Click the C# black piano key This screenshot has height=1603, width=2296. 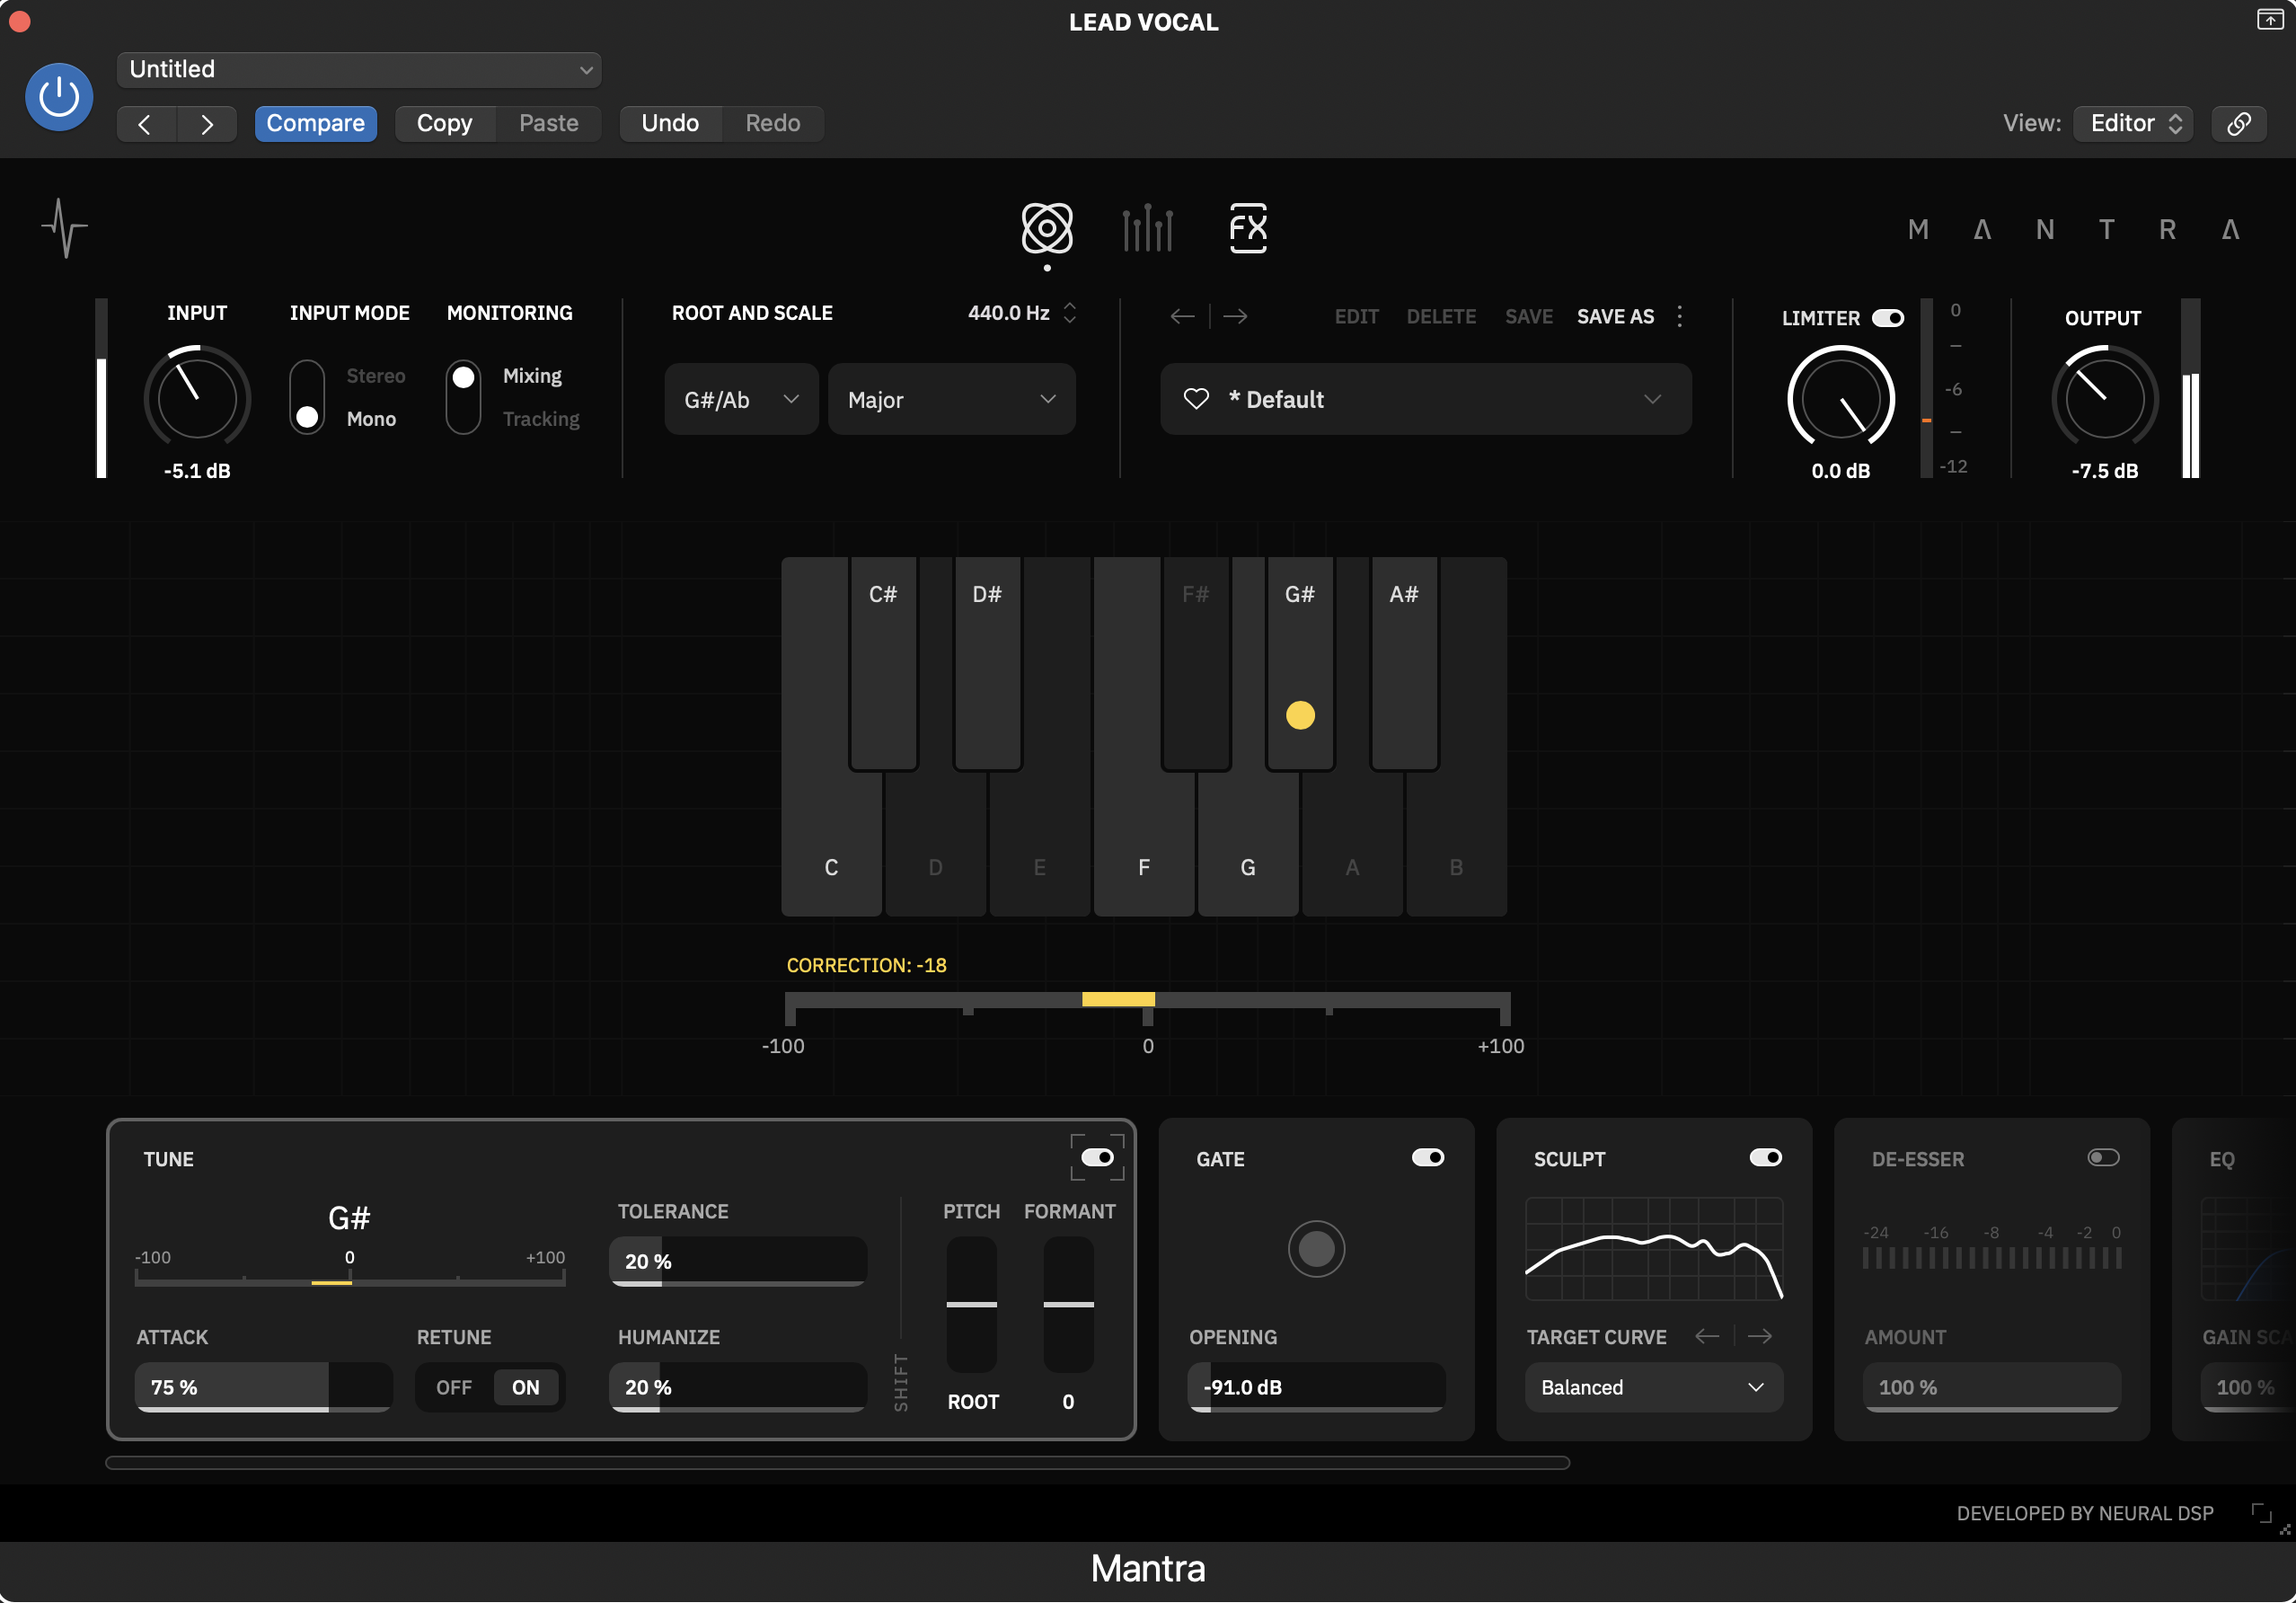[x=883, y=664]
